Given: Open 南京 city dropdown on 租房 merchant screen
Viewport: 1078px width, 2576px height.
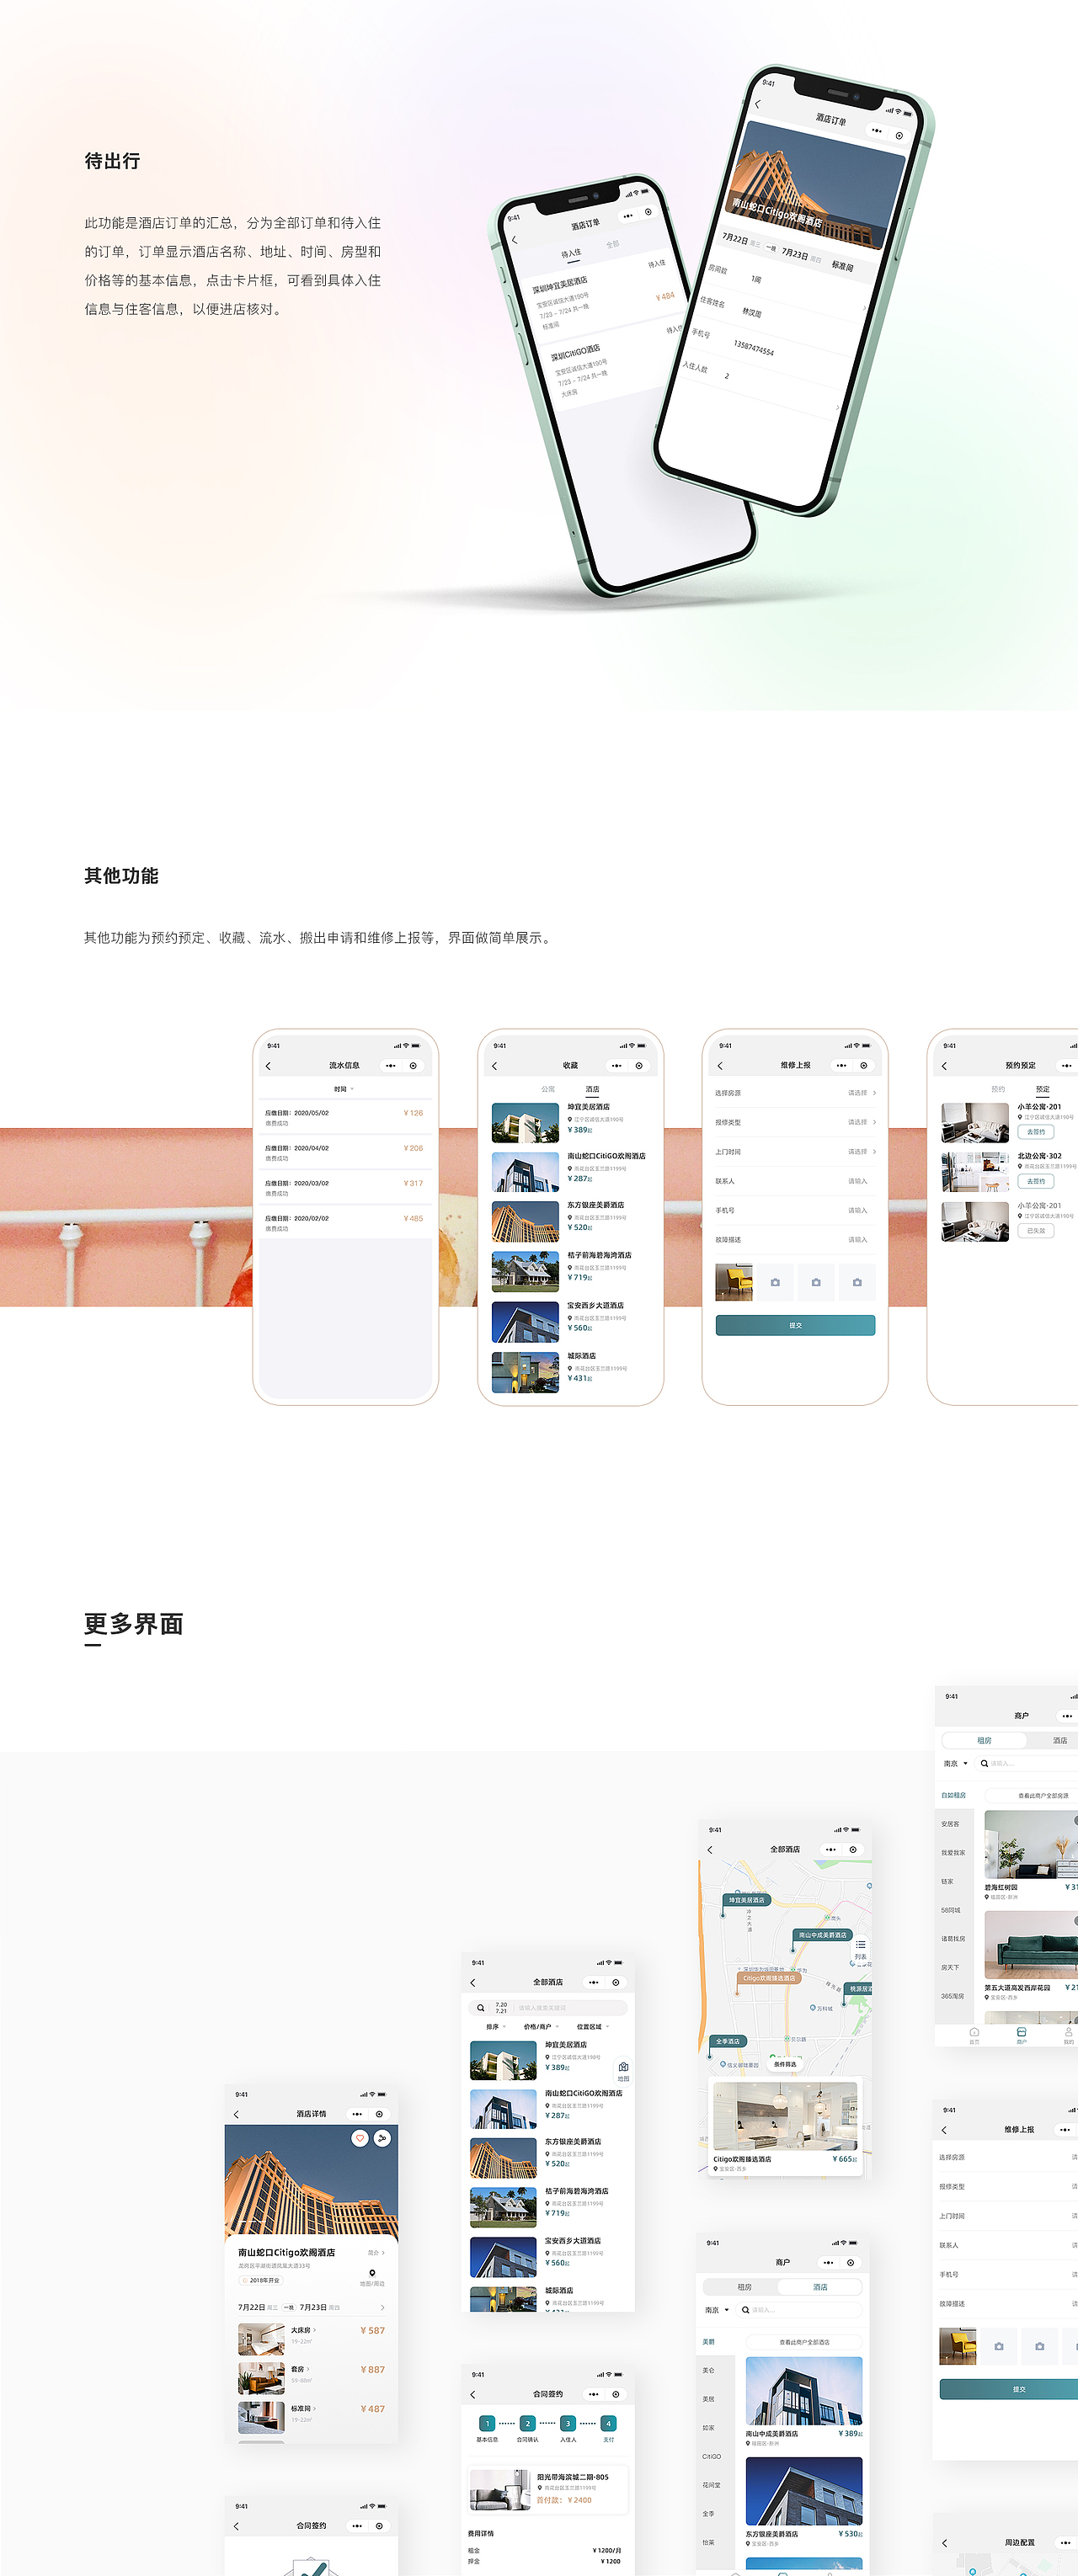Looking at the screenshot, I should click(x=955, y=1764).
